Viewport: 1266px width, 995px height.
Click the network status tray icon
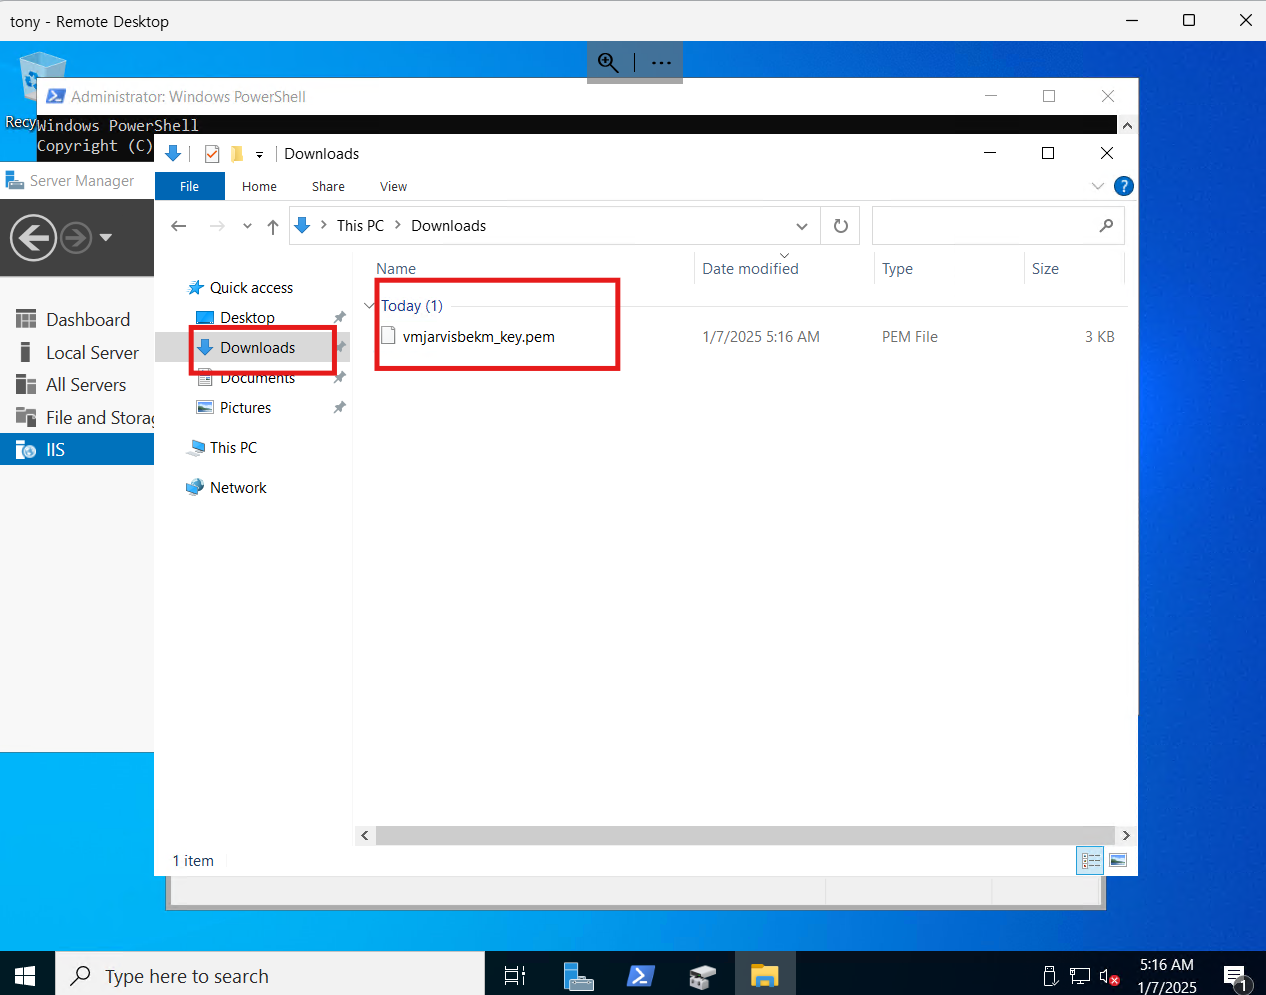1080,976
